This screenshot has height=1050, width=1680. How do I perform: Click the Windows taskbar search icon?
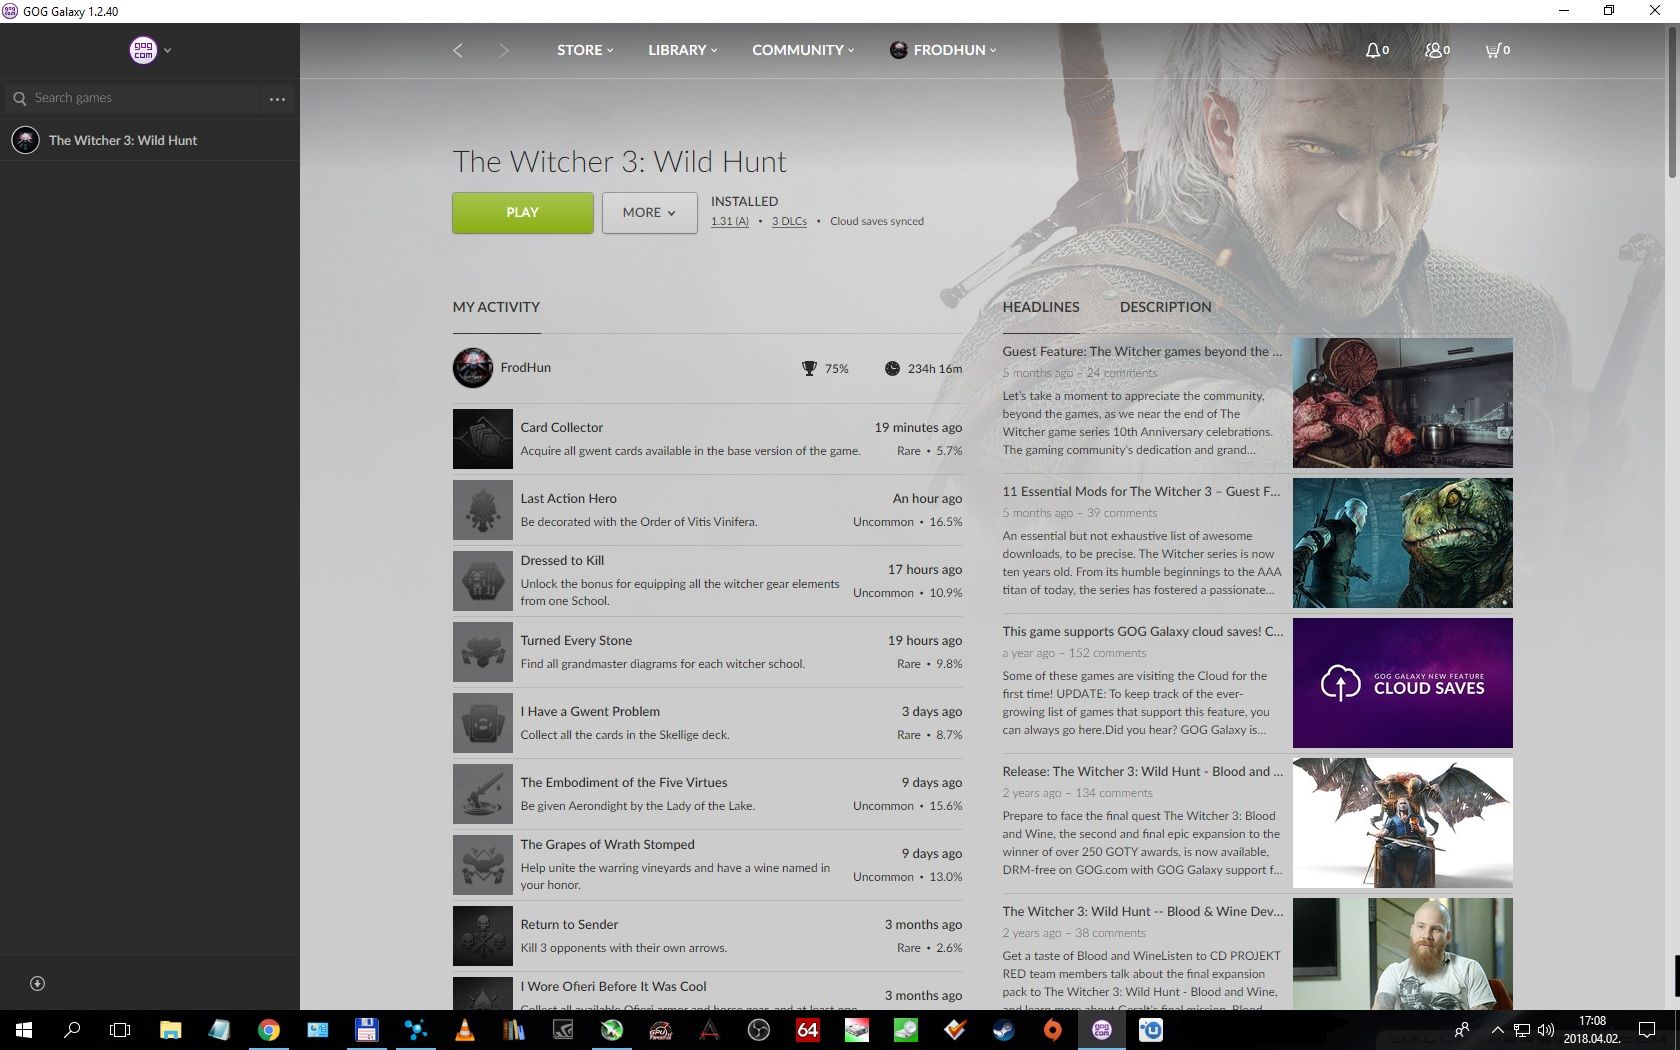point(72,1030)
